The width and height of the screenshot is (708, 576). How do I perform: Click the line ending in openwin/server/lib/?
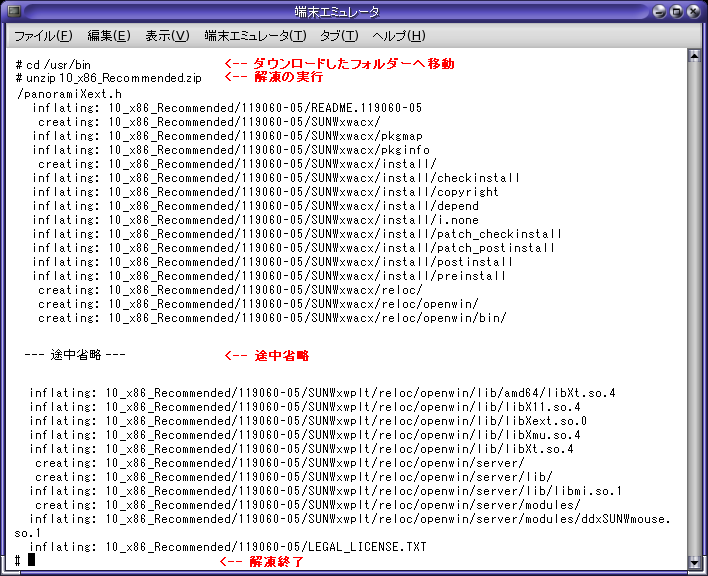294,477
